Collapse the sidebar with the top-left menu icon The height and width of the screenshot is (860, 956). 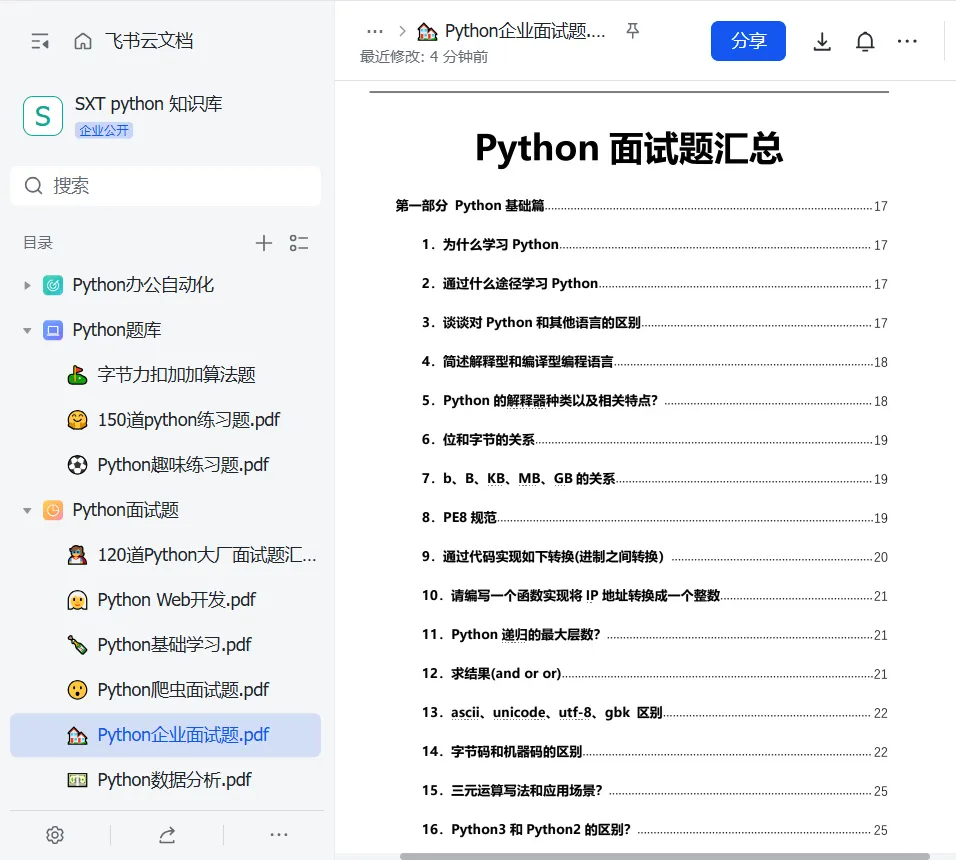point(40,41)
